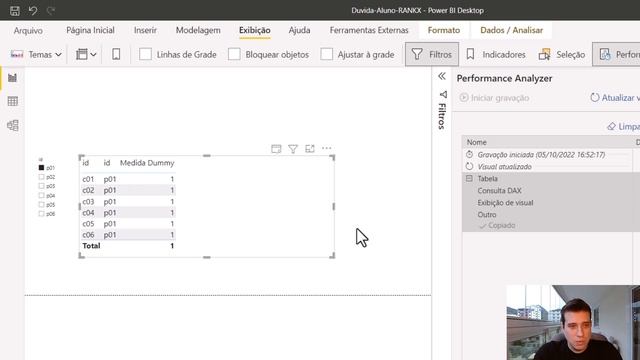Image resolution: width=640 pixels, height=360 pixels.
Task: Click the Seleção pane button
Action: [x=562, y=54]
